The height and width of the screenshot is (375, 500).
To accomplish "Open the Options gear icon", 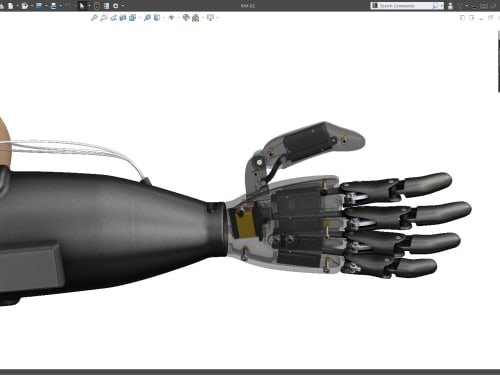I will pos(116,6).
